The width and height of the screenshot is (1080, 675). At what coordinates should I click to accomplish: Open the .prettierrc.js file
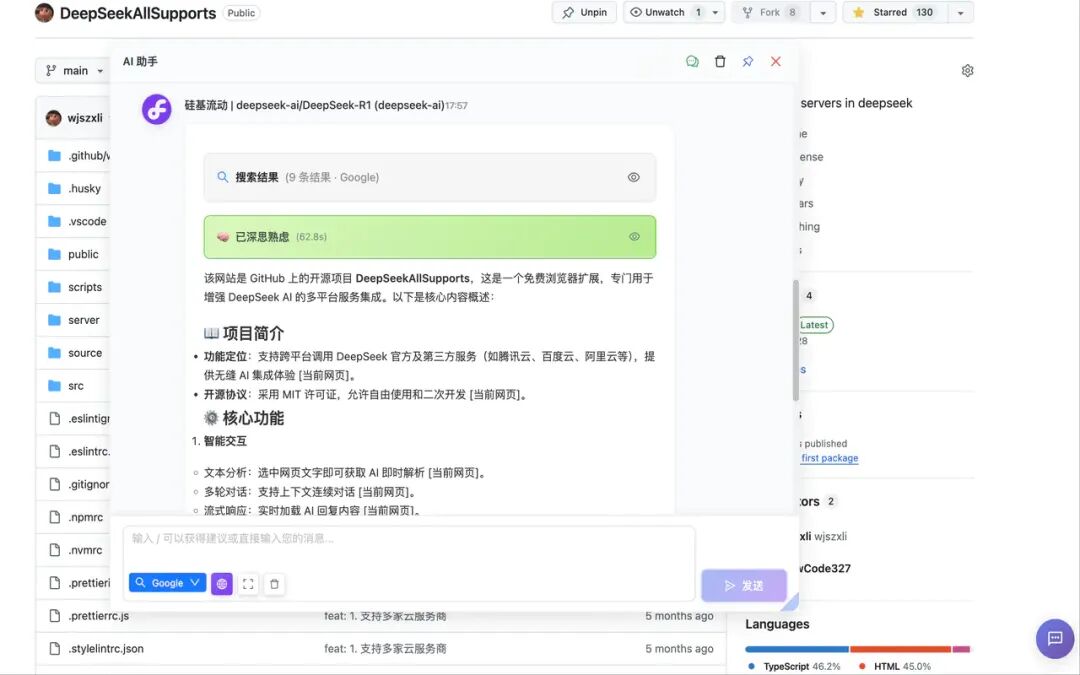[x=98, y=616]
